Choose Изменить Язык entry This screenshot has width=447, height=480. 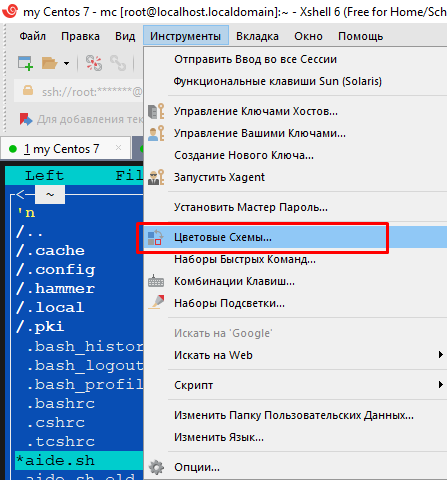[295, 437]
